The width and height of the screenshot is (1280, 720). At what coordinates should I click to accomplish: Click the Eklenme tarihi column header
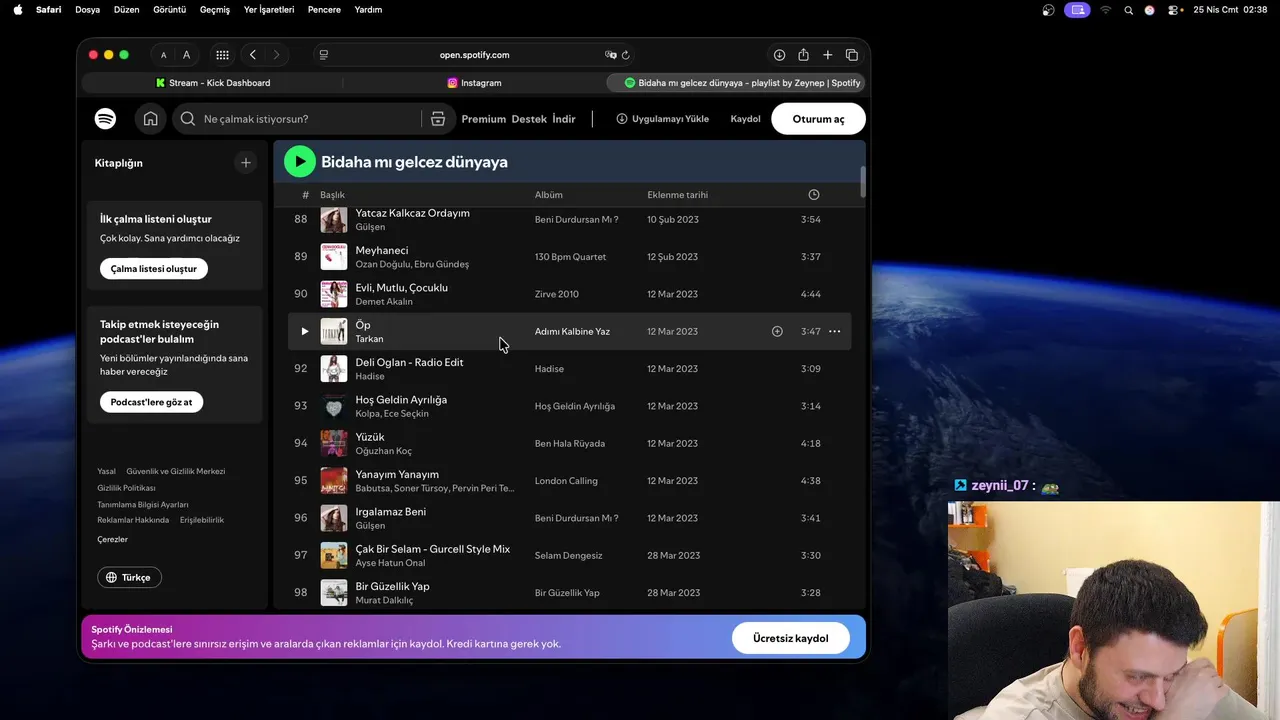click(677, 195)
